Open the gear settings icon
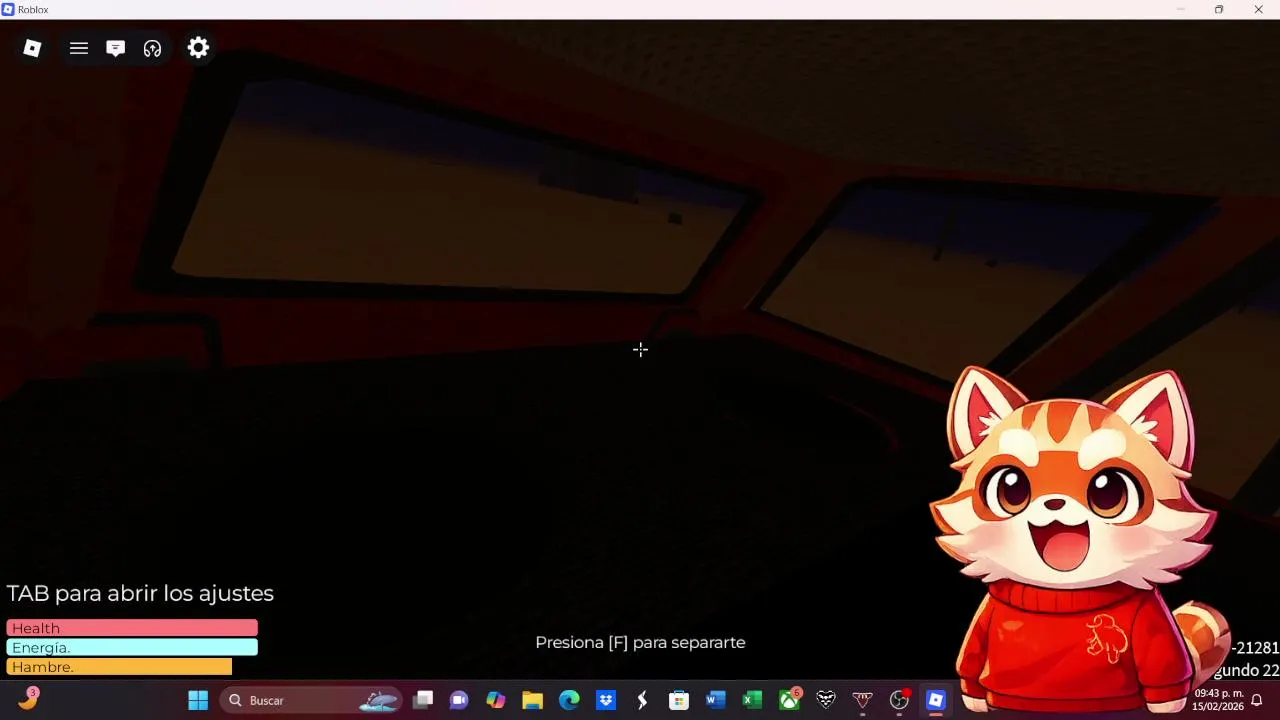 tap(199, 48)
